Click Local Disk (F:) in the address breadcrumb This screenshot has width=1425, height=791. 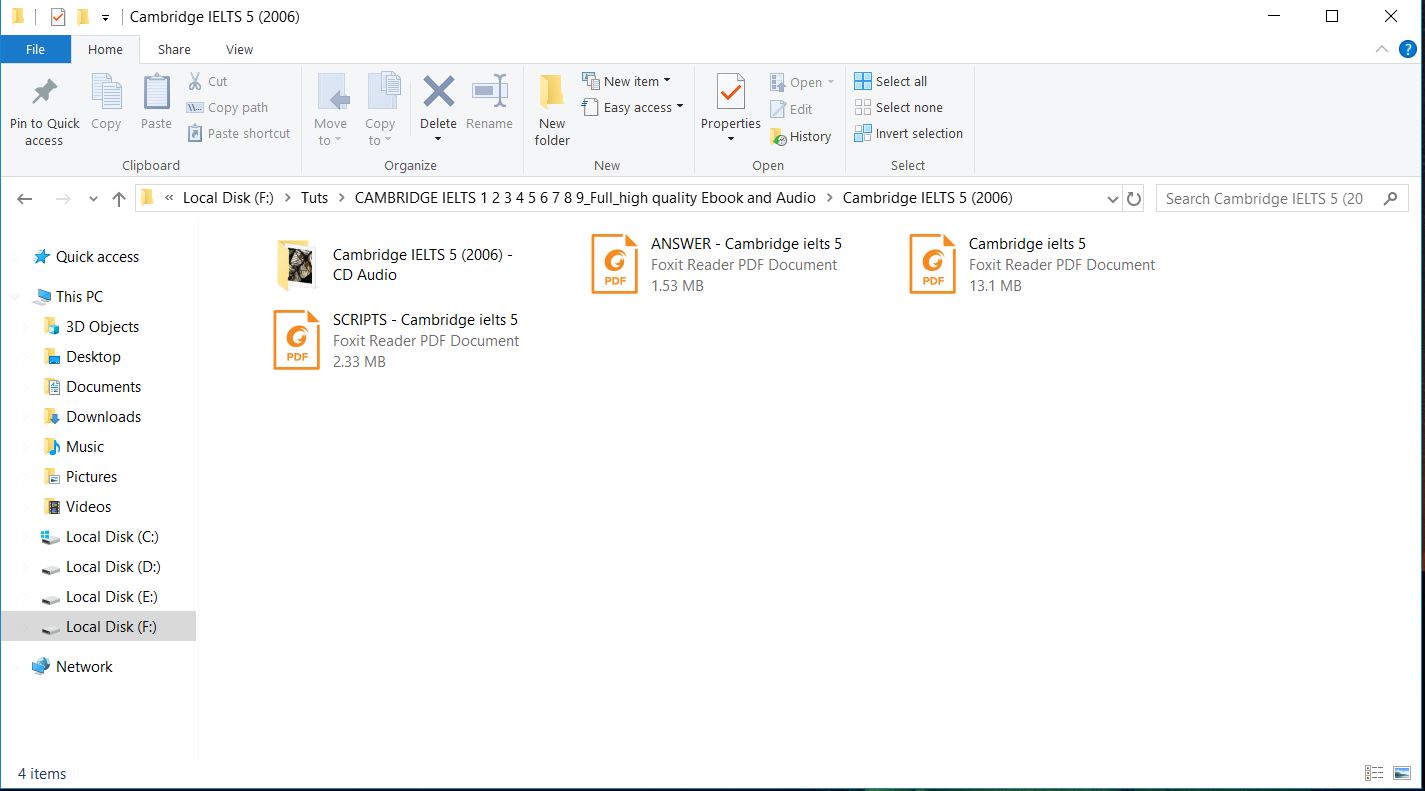(229, 198)
